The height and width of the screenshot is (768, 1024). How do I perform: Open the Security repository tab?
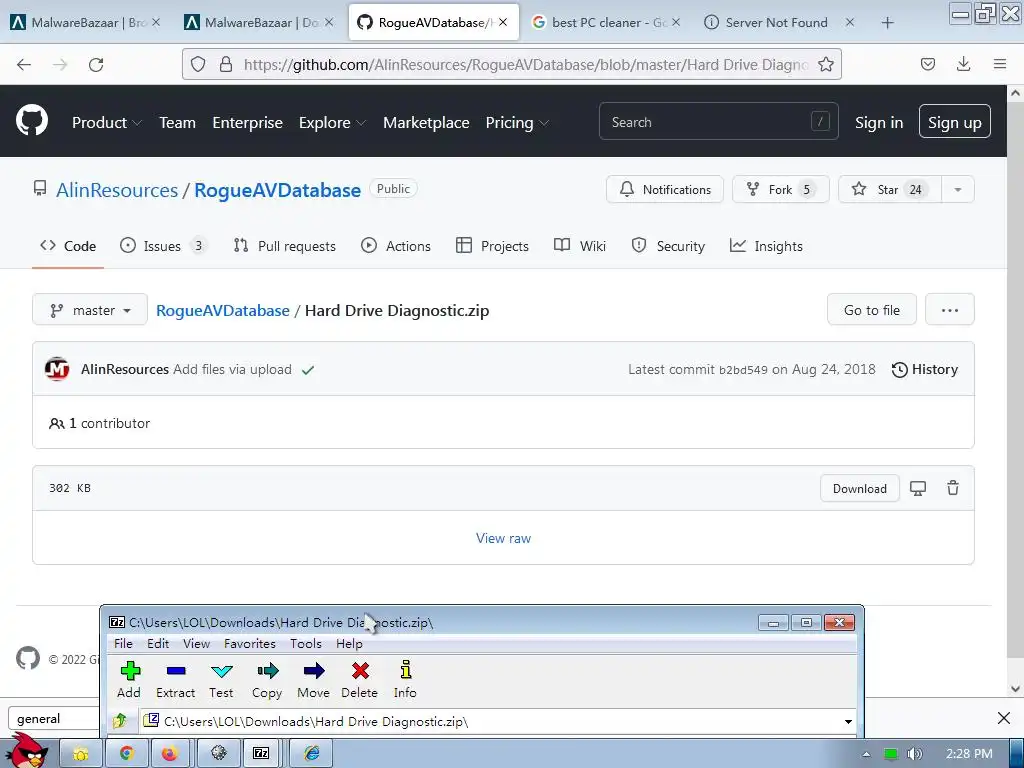pyautogui.click(x=668, y=246)
